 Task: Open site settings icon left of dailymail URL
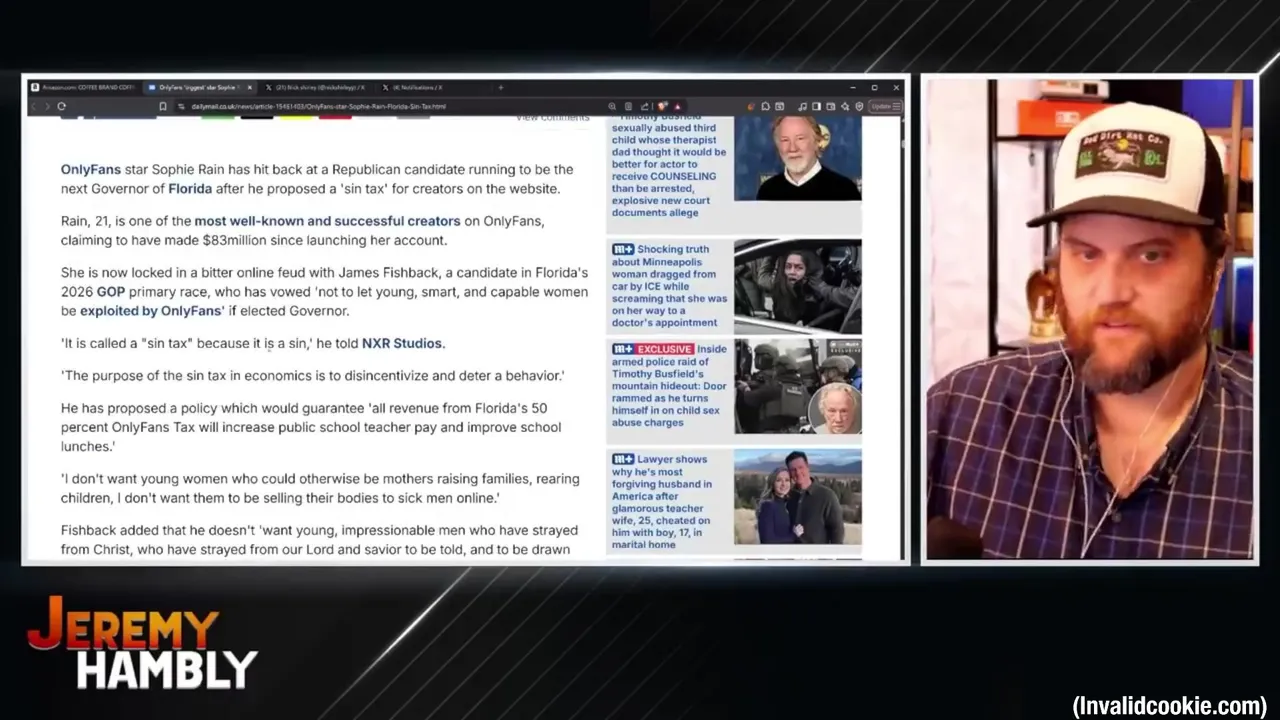[x=182, y=106]
